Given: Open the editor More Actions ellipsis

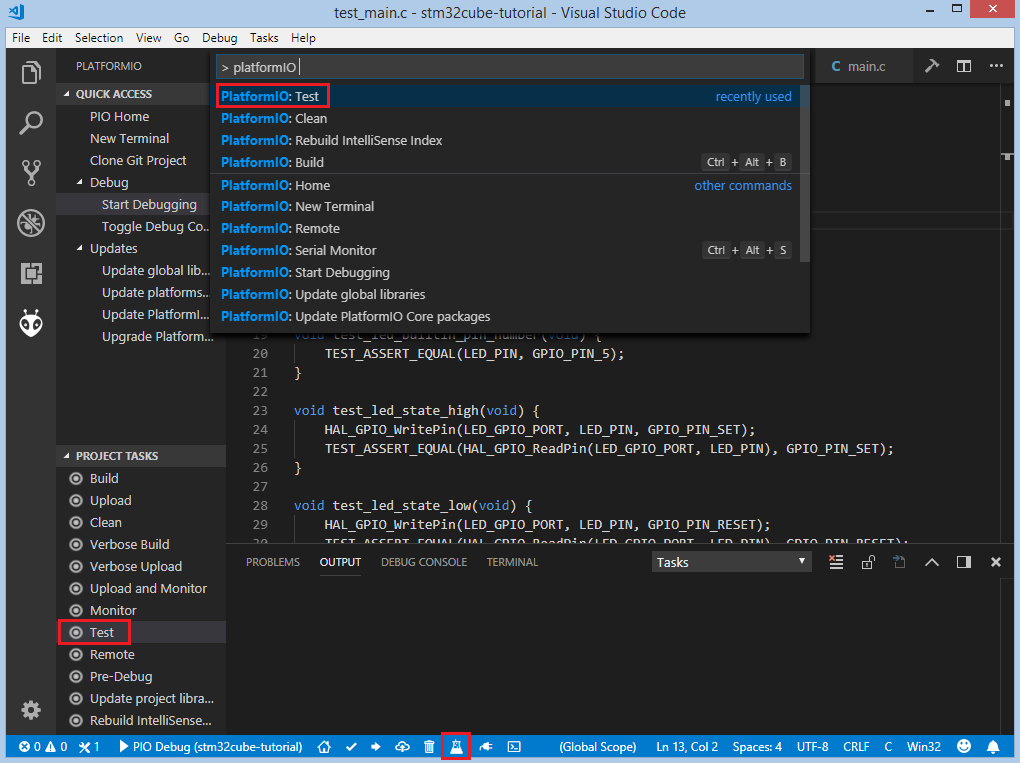Looking at the screenshot, I should [x=996, y=66].
